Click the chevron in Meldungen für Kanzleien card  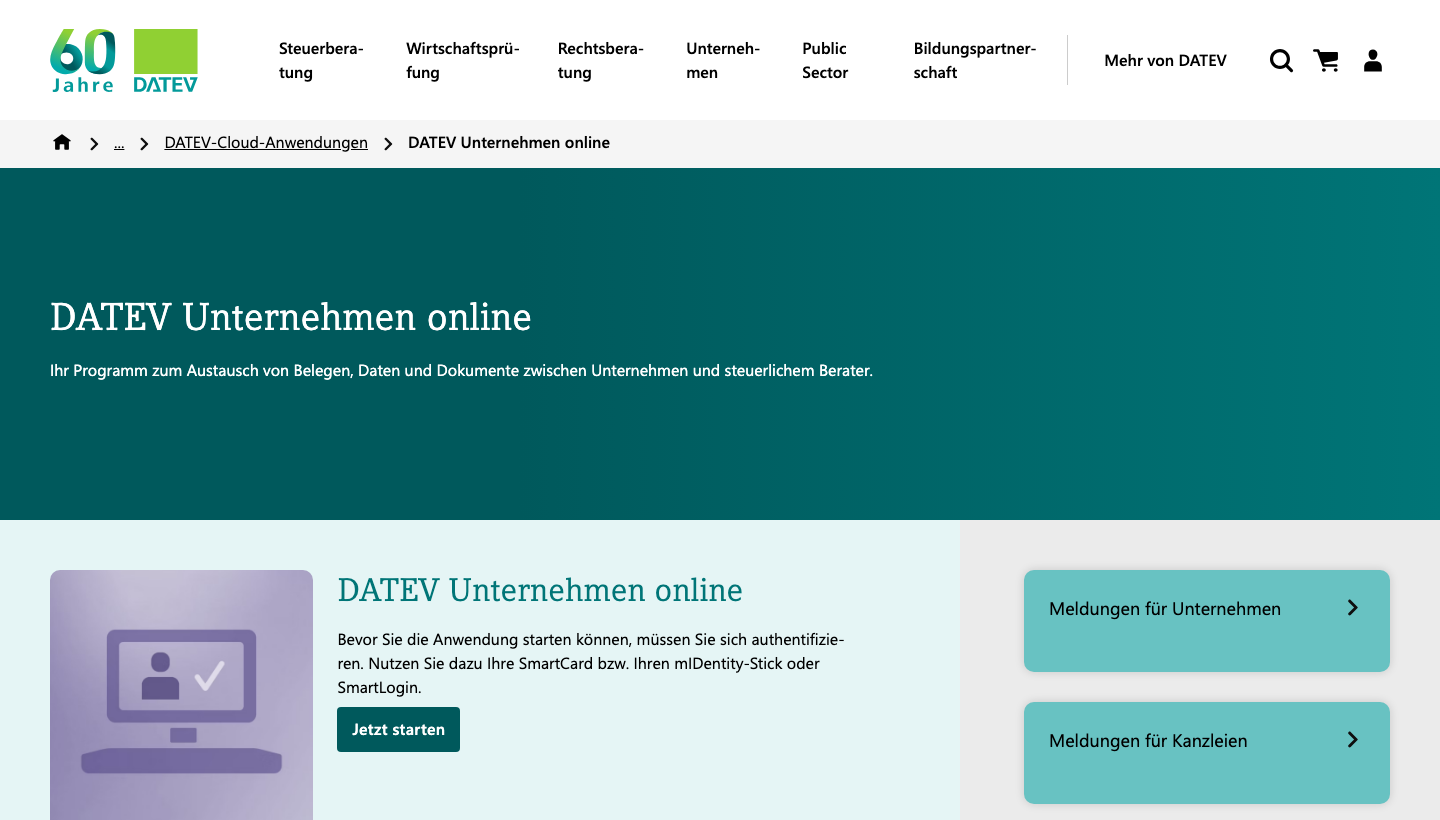tap(1353, 740)
